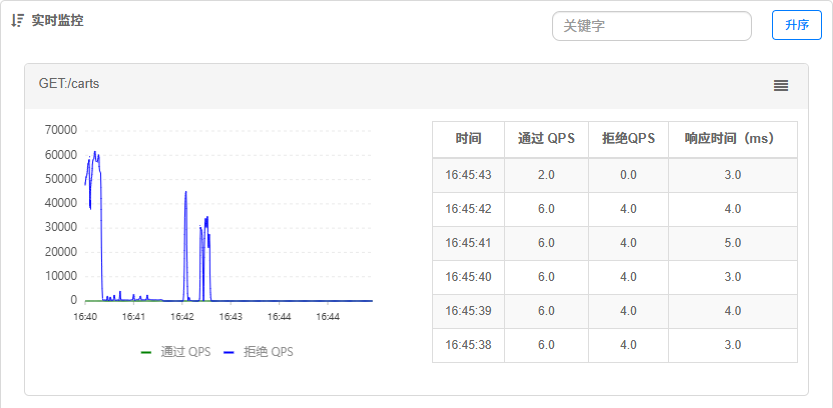Click the 响应时间（ms）column header
This screenshot has height=408, width=833.
(x=732, y=139)
